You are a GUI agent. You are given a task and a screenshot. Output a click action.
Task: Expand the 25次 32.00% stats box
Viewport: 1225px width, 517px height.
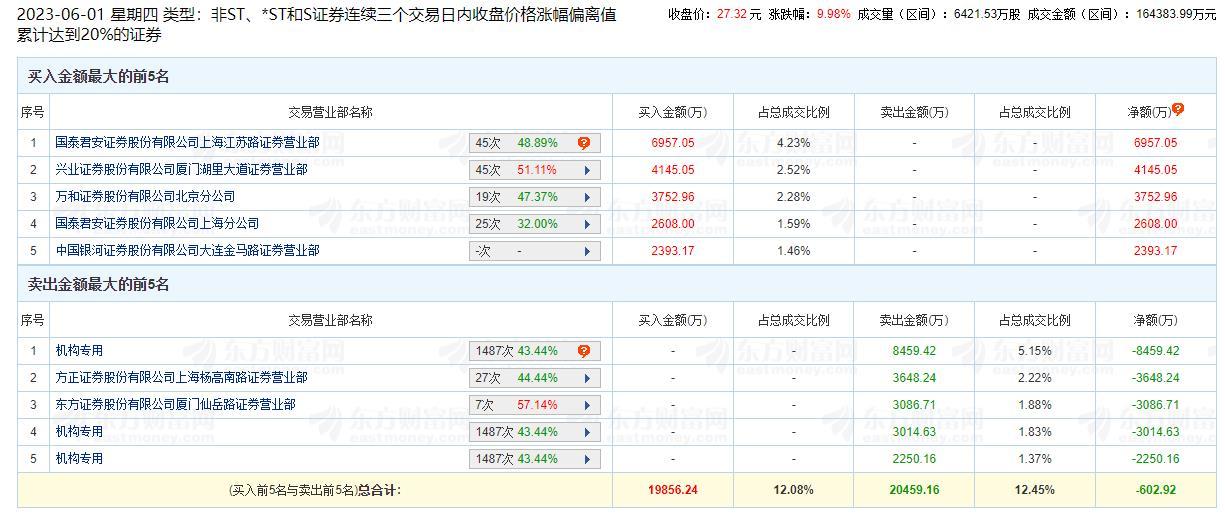(x=535, y=224)
